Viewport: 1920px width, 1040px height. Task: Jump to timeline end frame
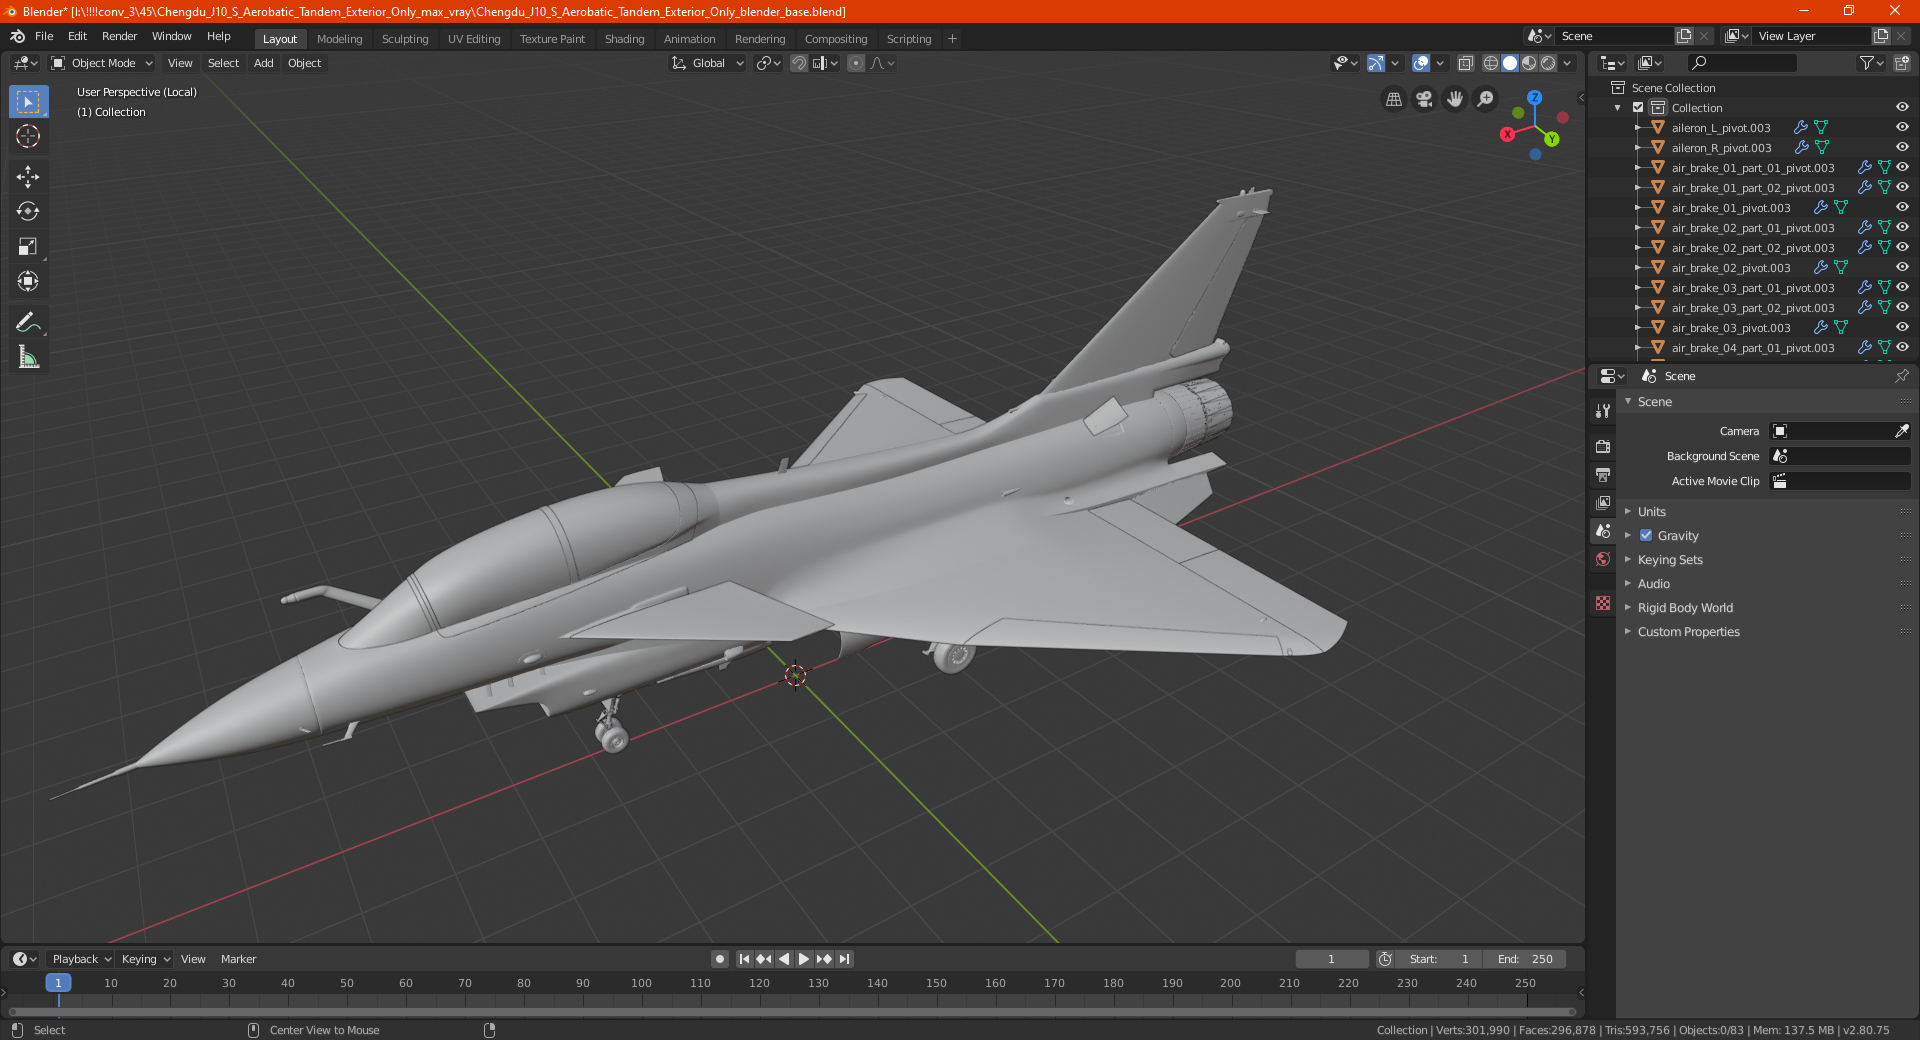844,959
